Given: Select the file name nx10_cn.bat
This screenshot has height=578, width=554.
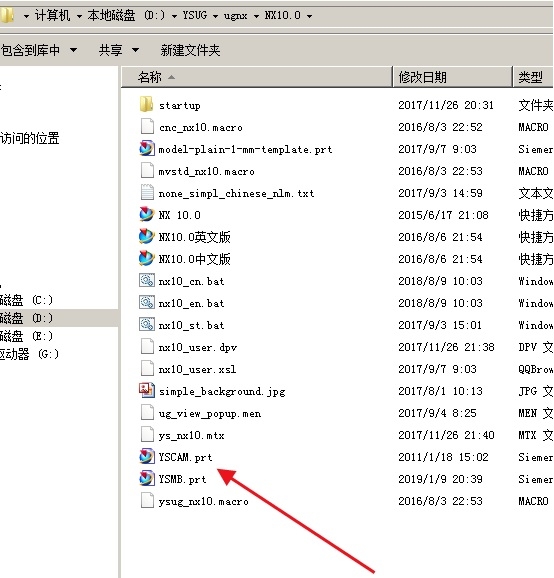Looking at the screenshot, I should [191, 281].
